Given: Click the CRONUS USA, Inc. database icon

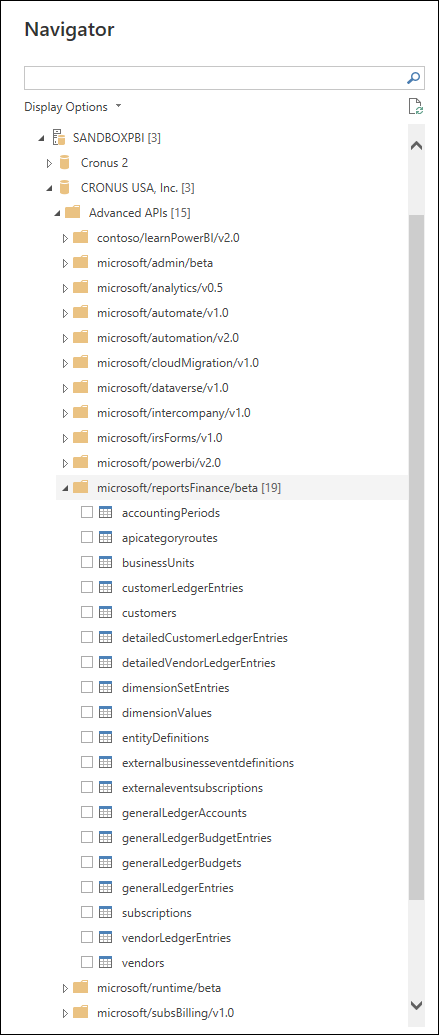Looking at the screenshot, I should (x=64, y=188).
